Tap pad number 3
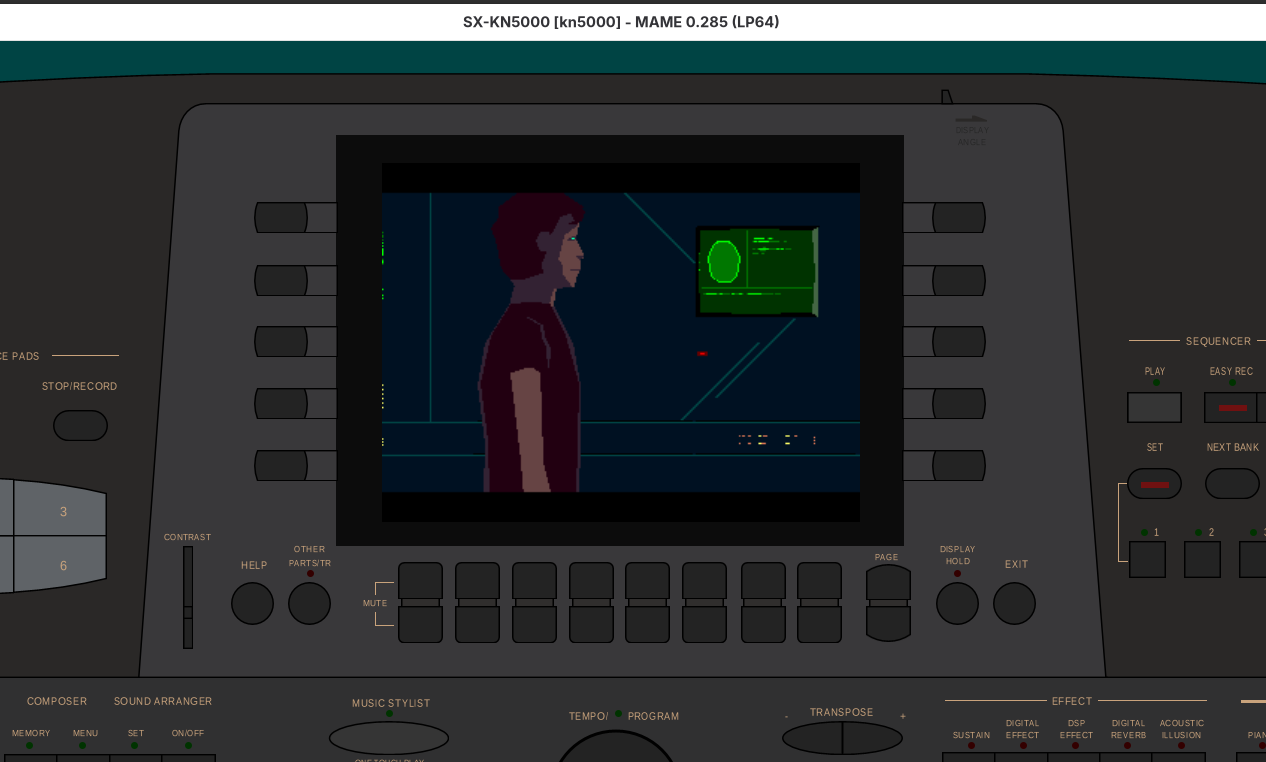The height and width of the screenshot is (762, 1266). click(62, 511)
